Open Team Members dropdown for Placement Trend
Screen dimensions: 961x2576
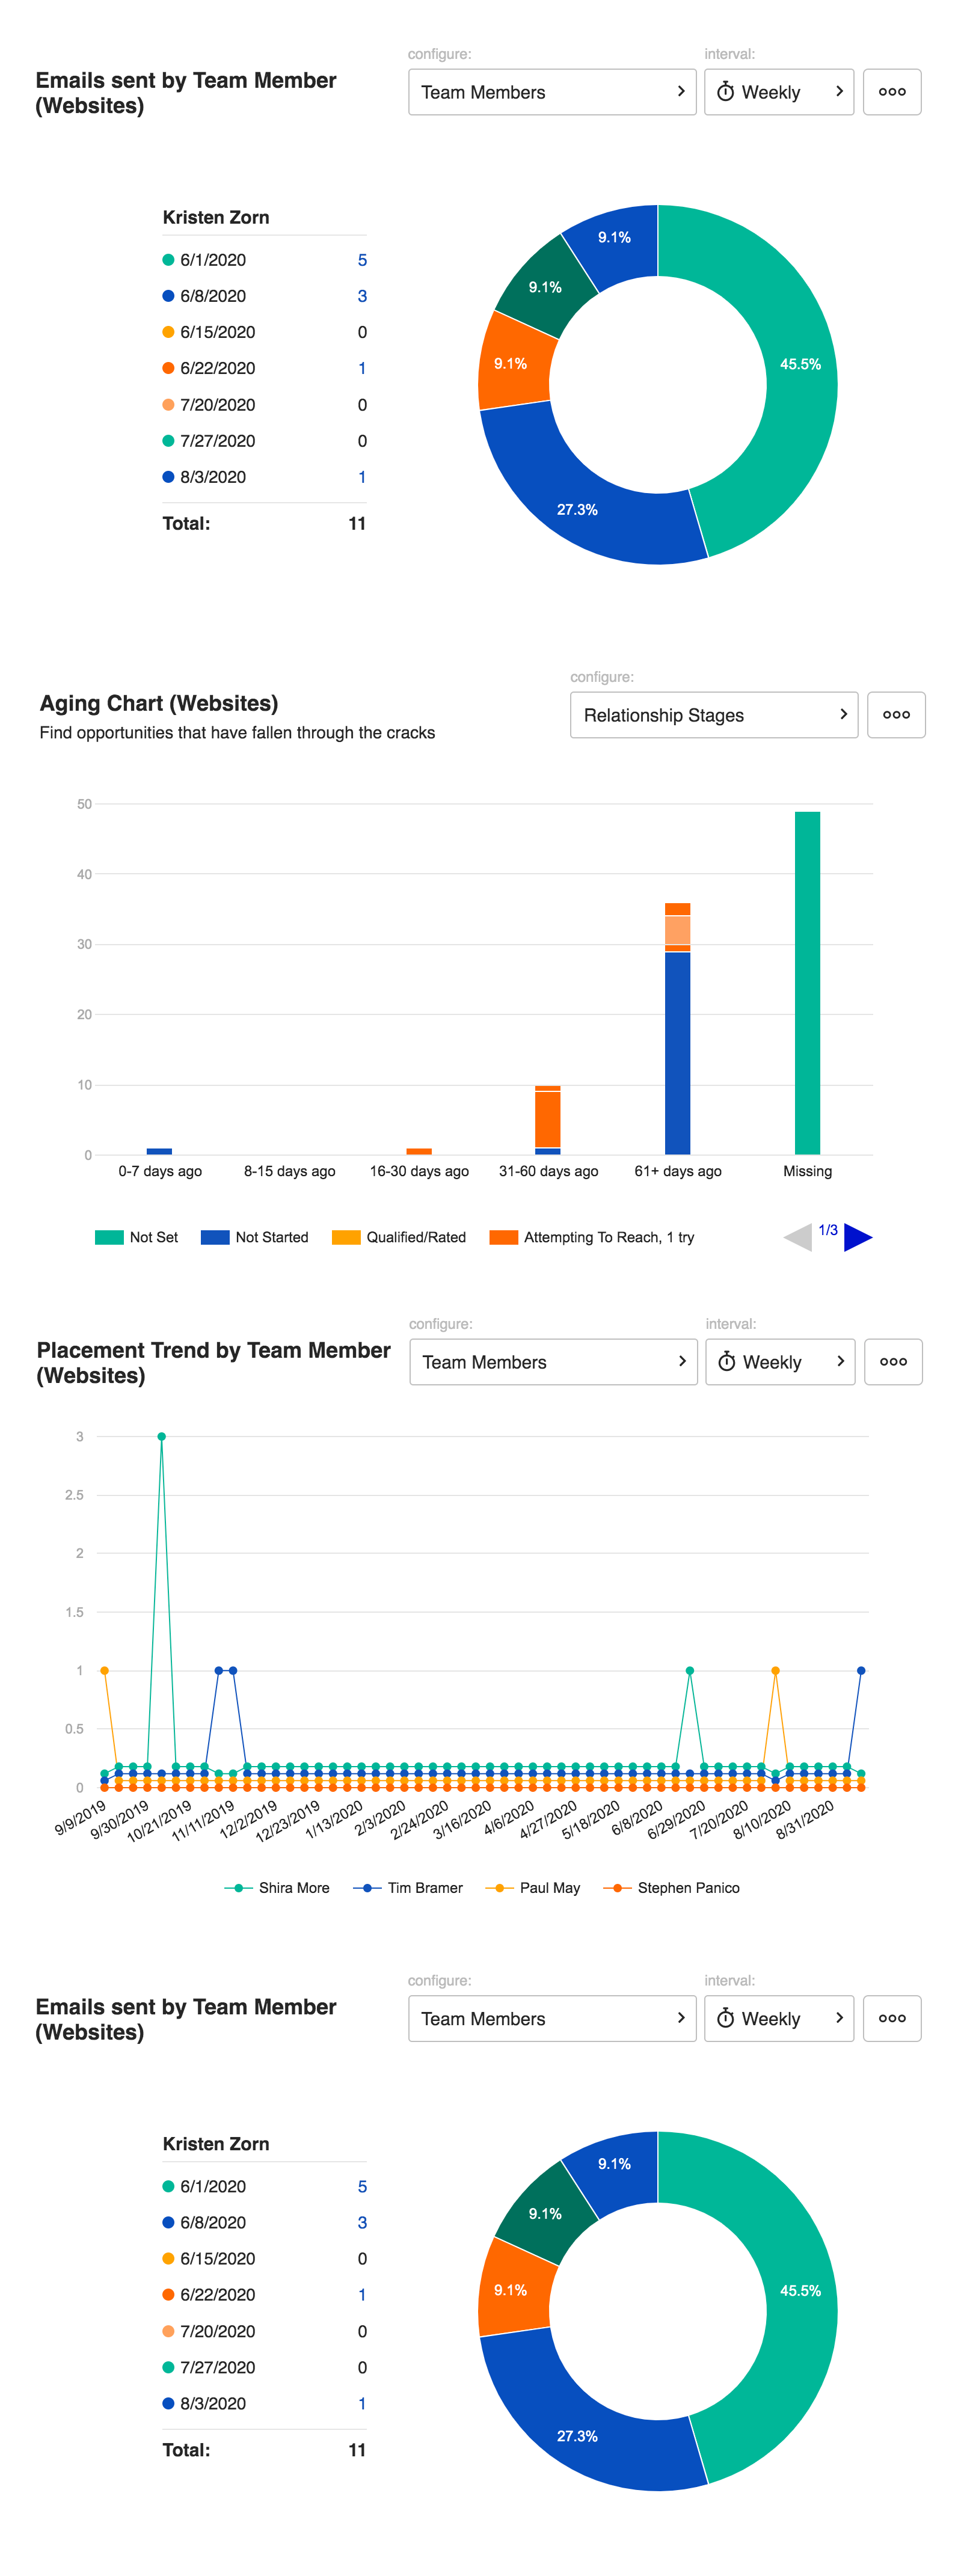tap(552, 1361)
